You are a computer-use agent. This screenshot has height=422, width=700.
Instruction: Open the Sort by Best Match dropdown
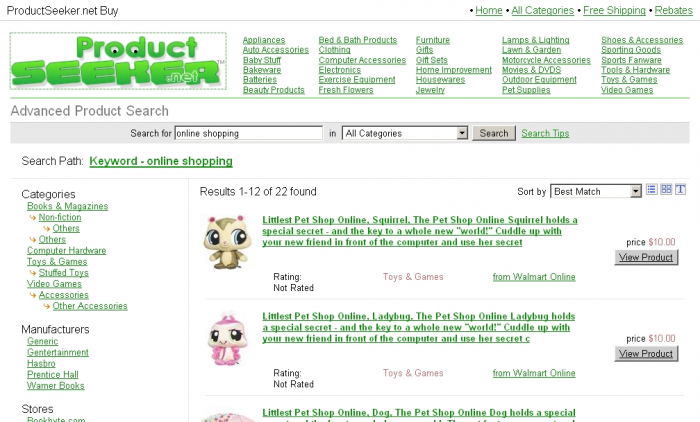coord(596,192)
